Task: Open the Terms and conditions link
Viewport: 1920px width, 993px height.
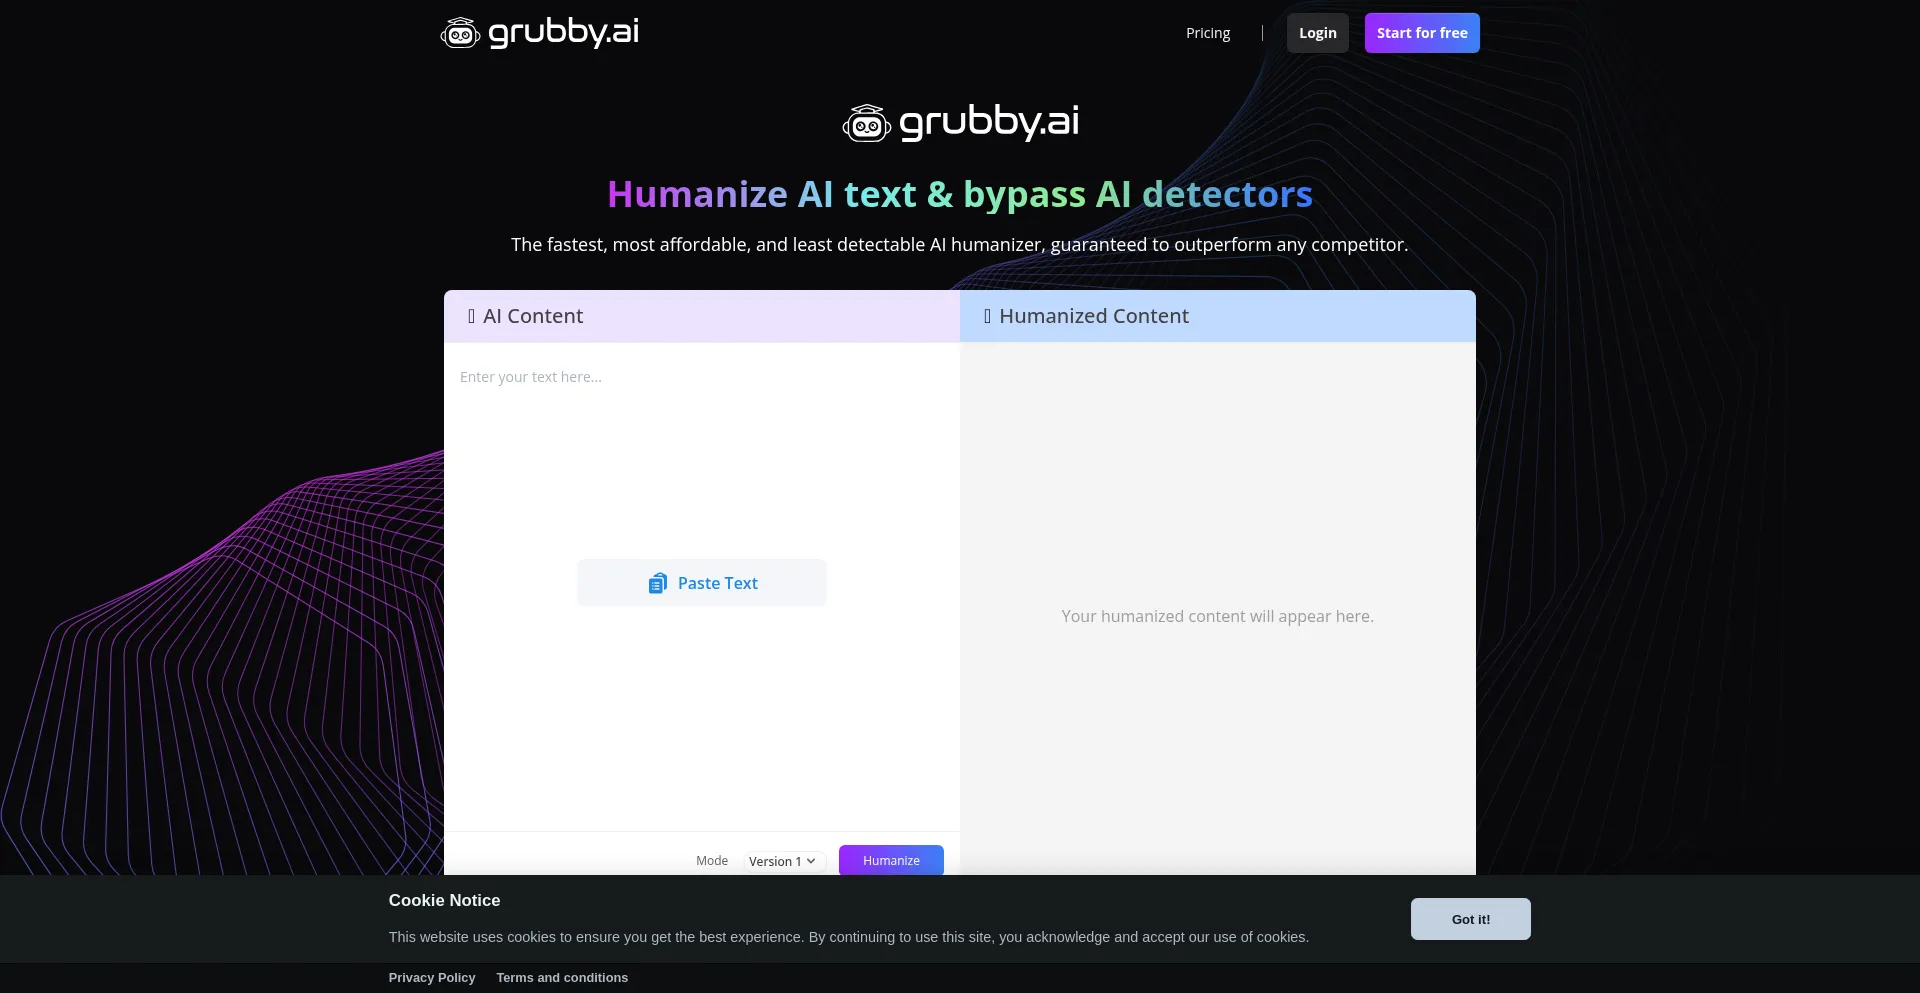Action: tap(562, 978)
